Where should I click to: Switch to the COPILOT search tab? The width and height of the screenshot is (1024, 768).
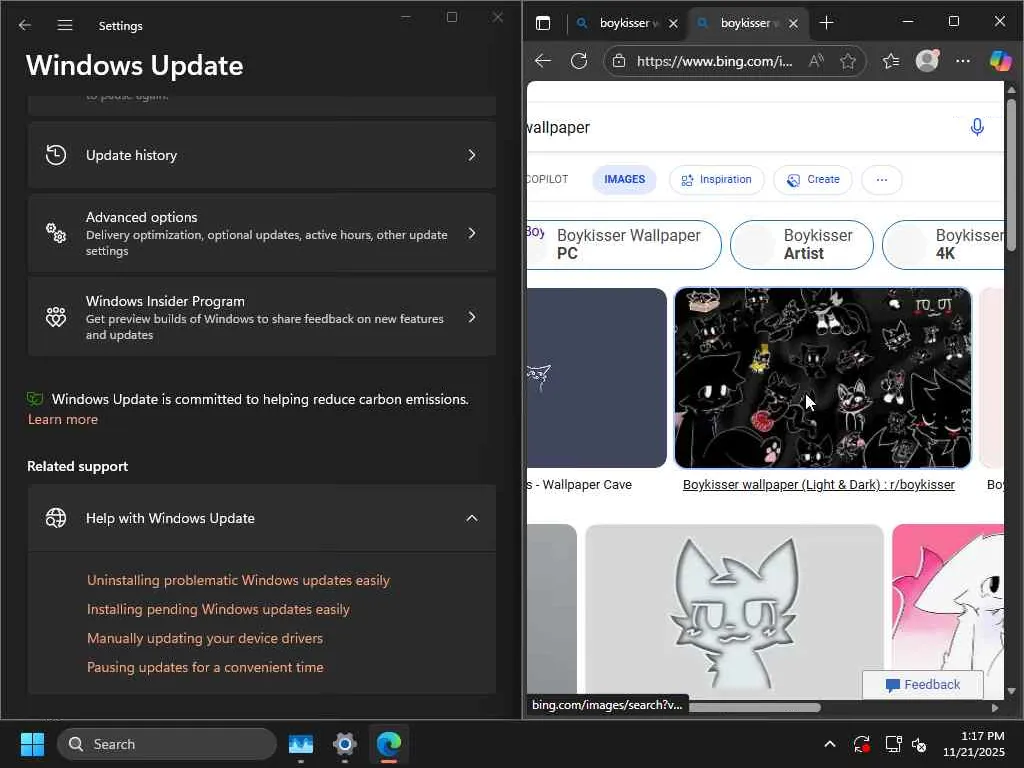coord(547,179)
